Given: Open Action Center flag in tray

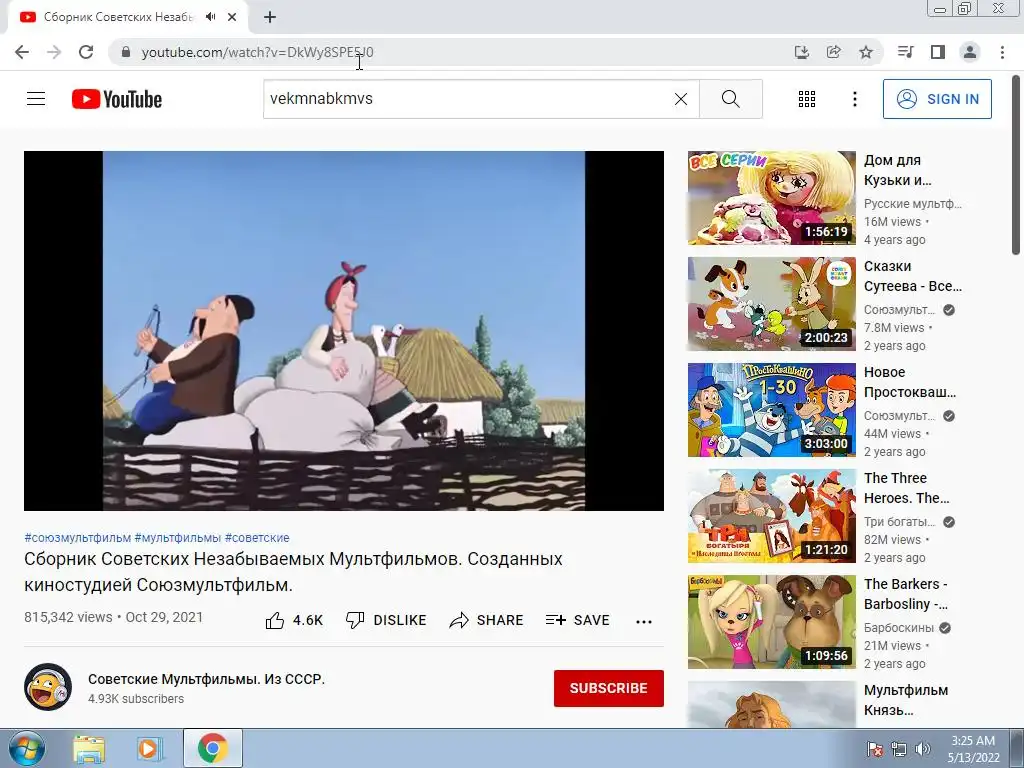Looking at the screenshot, I should coord(875,749).
